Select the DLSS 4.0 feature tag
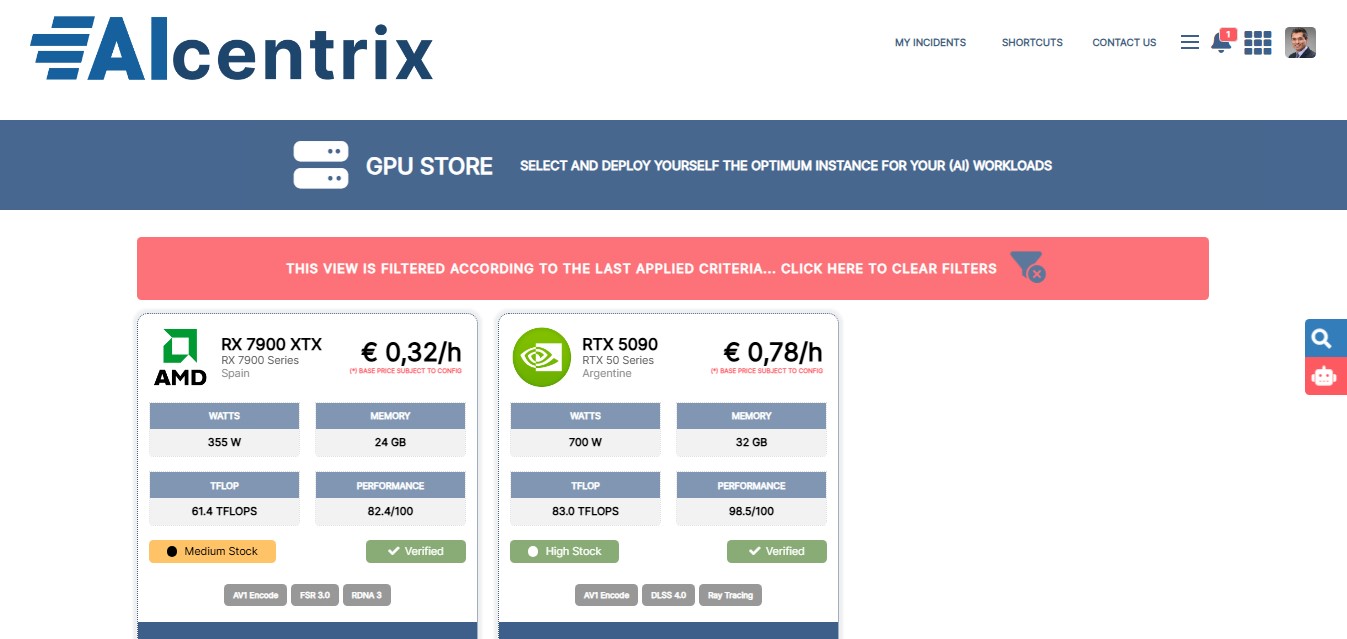This screenshot has width=1347, height=639. 667,595
